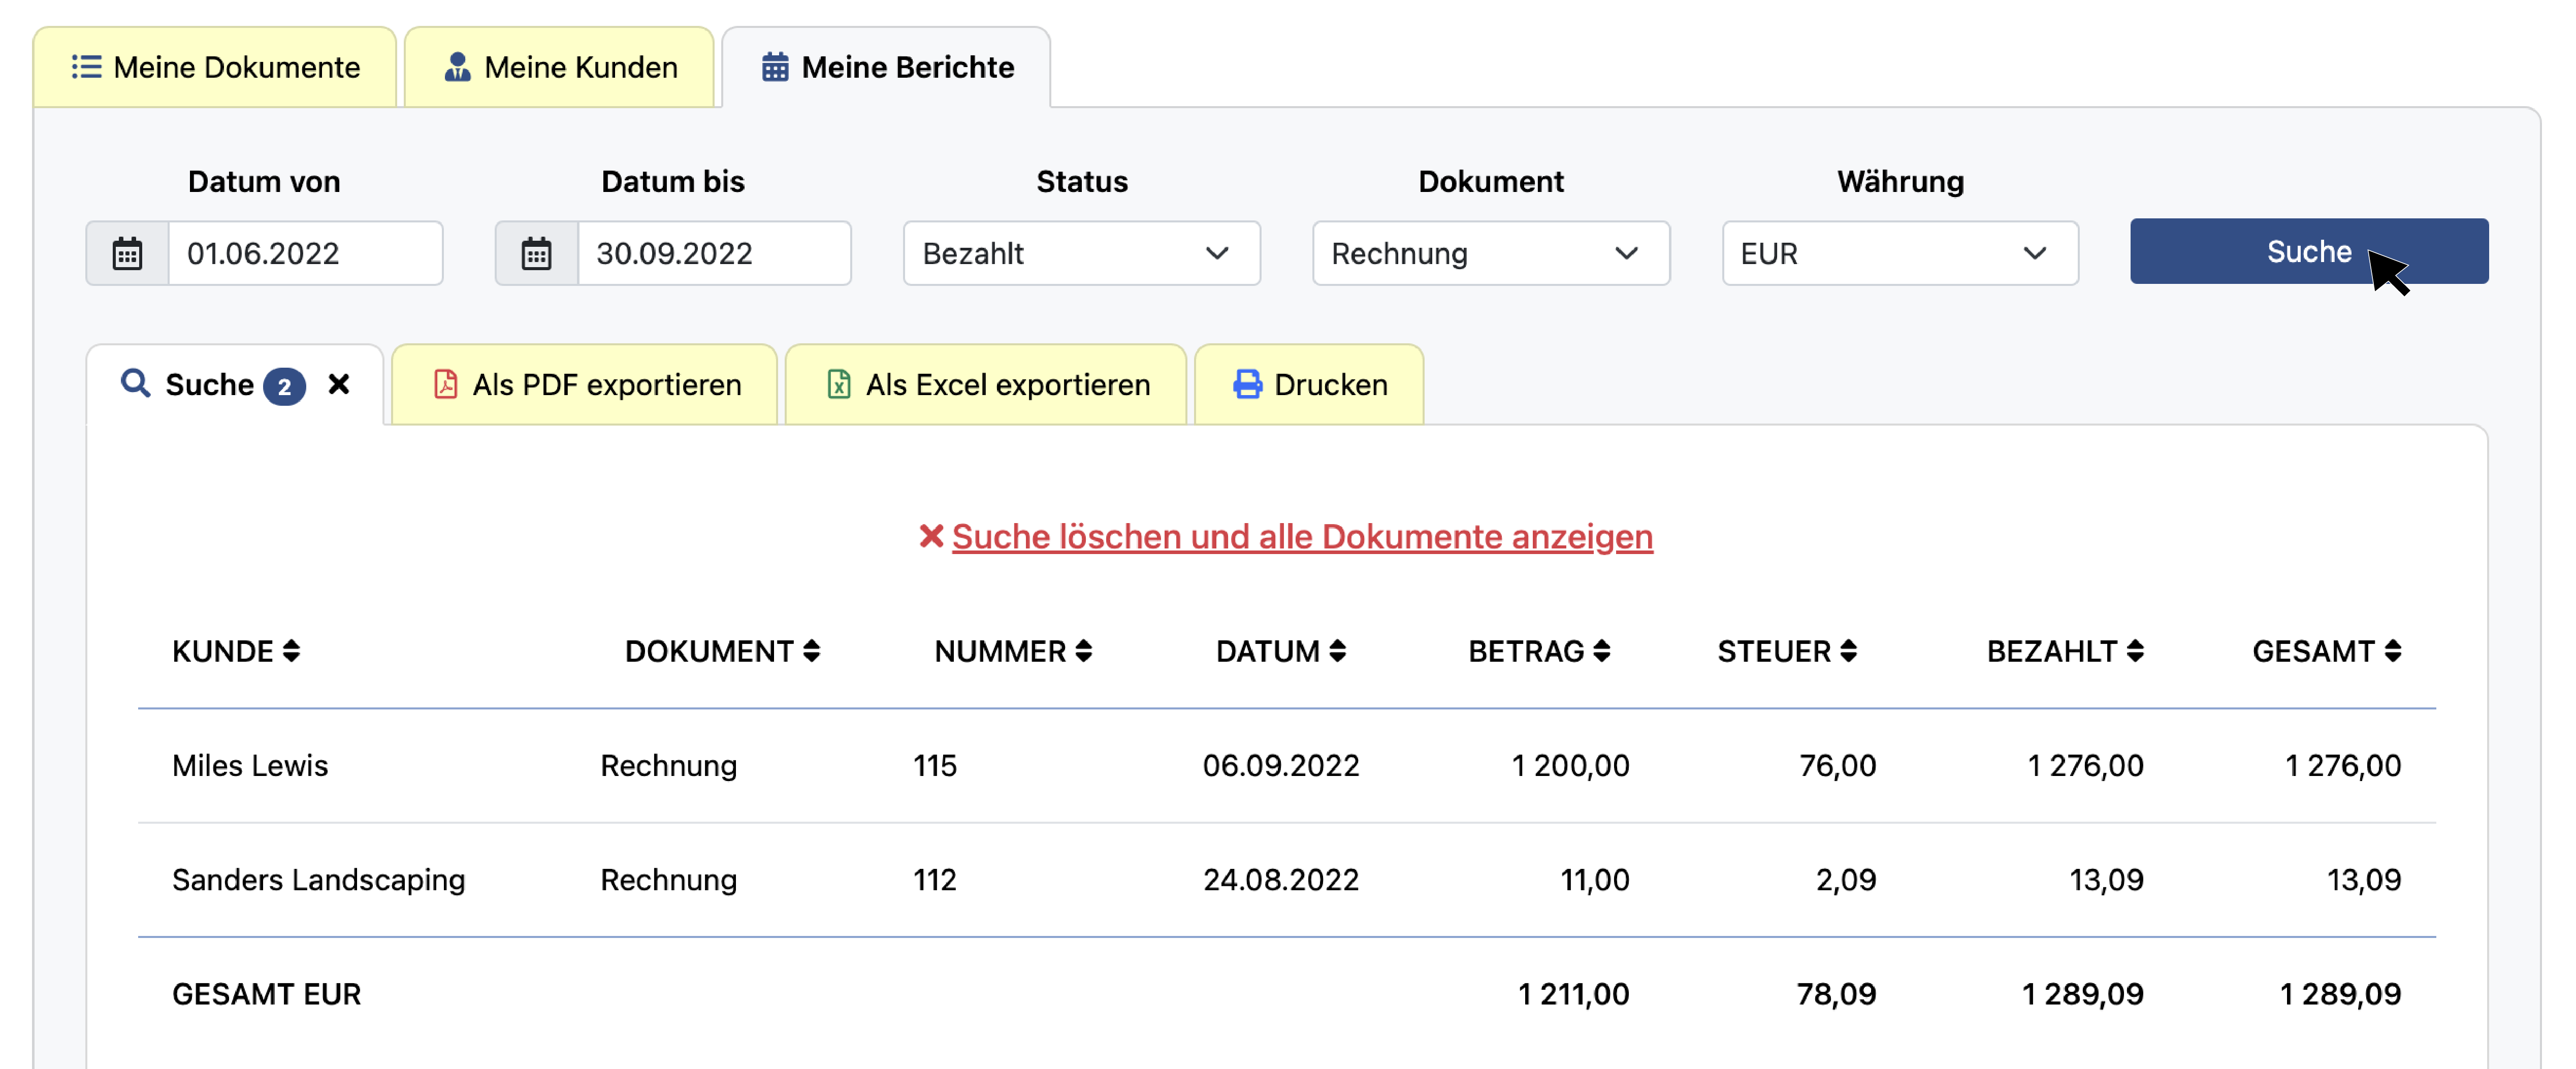
Task: Click the GESAMT EUR total label
Action: click(x=266, y=994)
